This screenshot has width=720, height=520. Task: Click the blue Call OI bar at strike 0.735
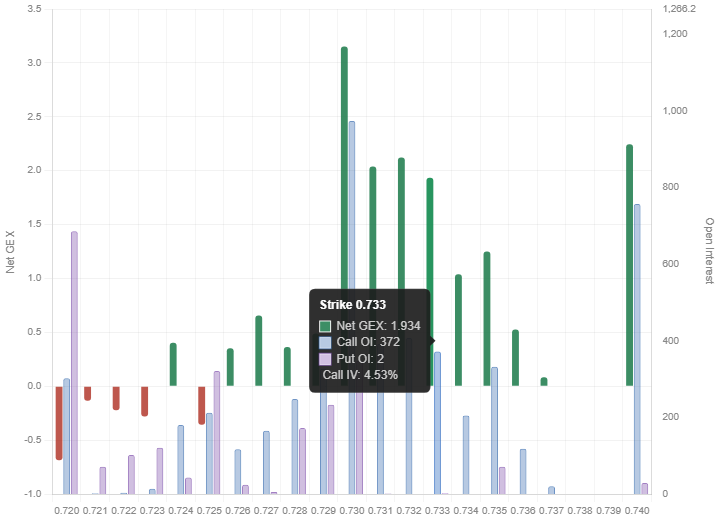(x=495, y=431)
